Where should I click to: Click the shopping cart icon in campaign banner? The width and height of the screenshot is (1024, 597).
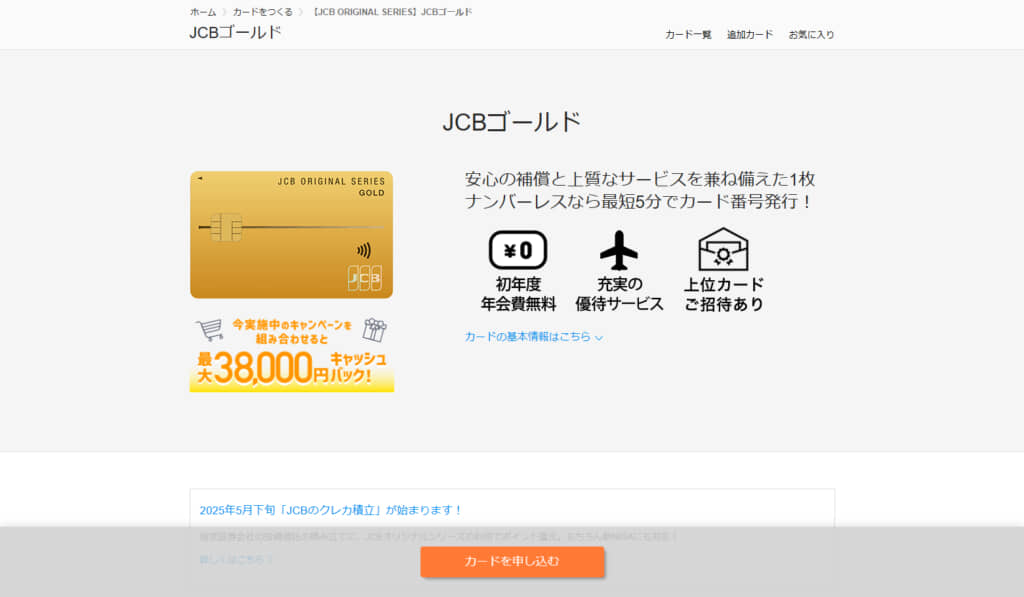coord(210,329)
